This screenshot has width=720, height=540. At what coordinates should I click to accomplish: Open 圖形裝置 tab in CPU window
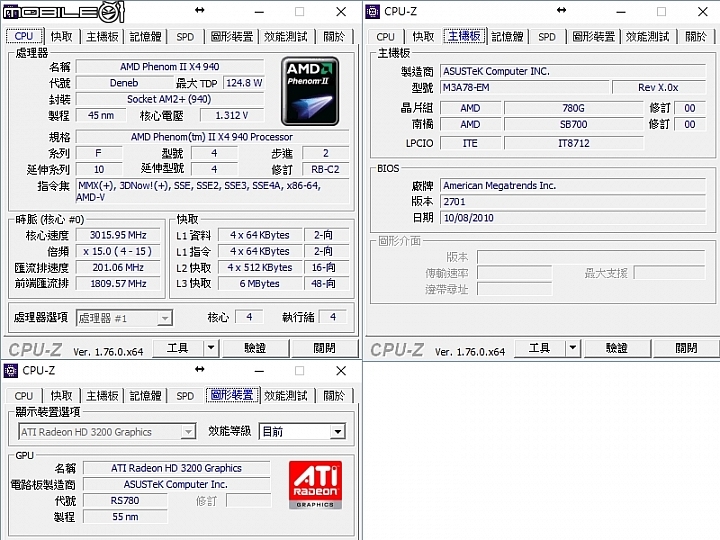[x=232, y=36]
